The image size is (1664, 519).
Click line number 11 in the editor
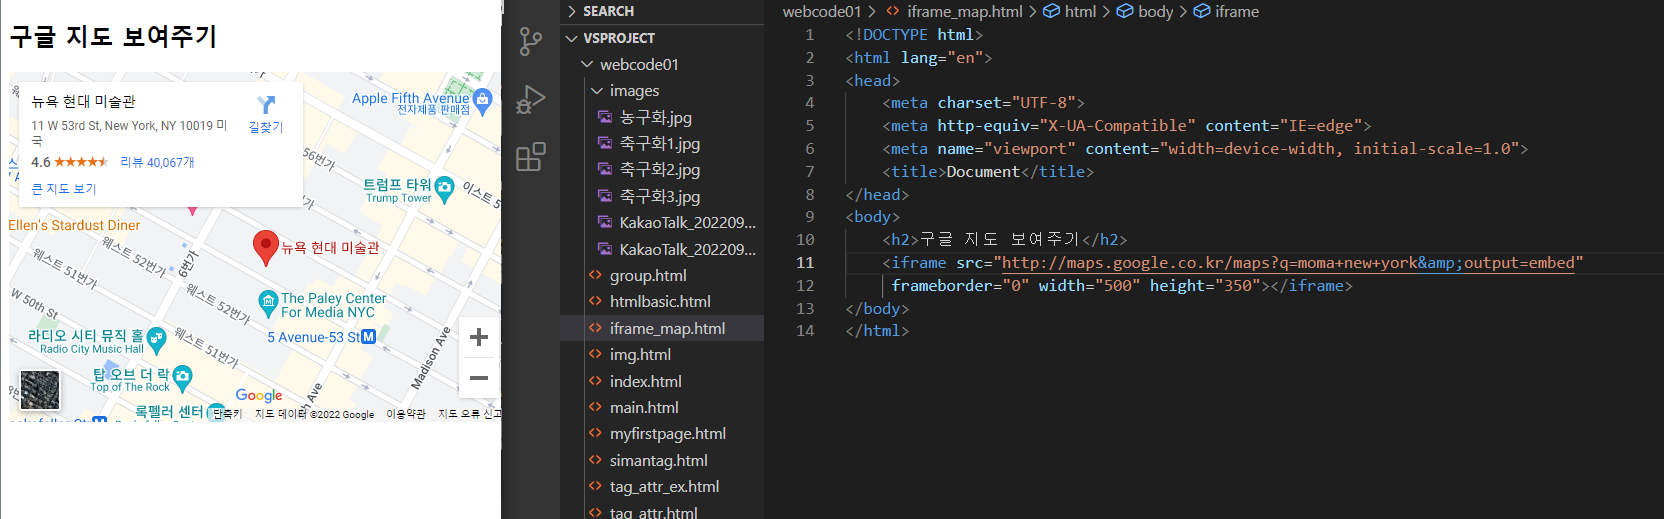click(805, 263)
